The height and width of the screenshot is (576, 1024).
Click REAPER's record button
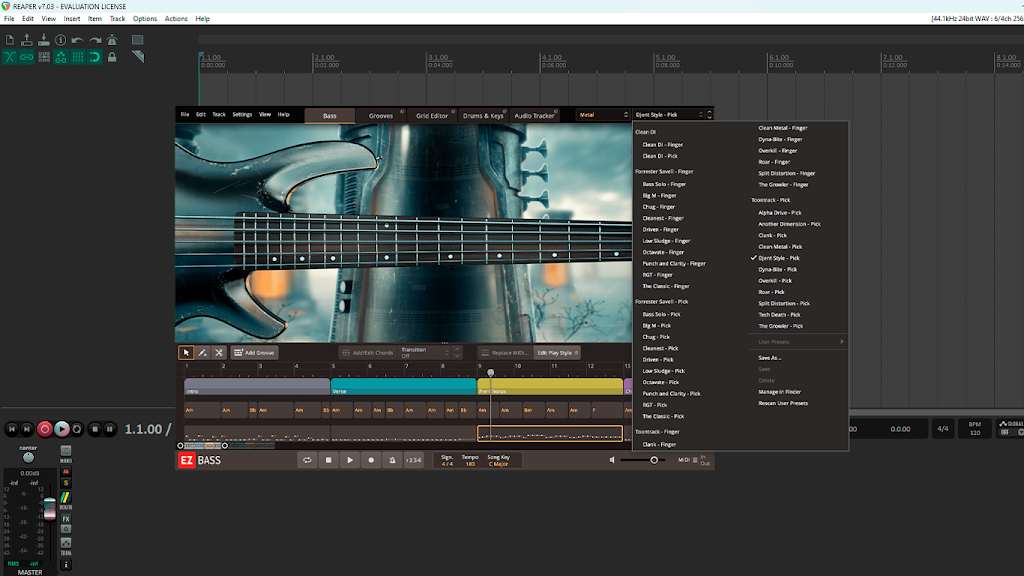(44, 429)
